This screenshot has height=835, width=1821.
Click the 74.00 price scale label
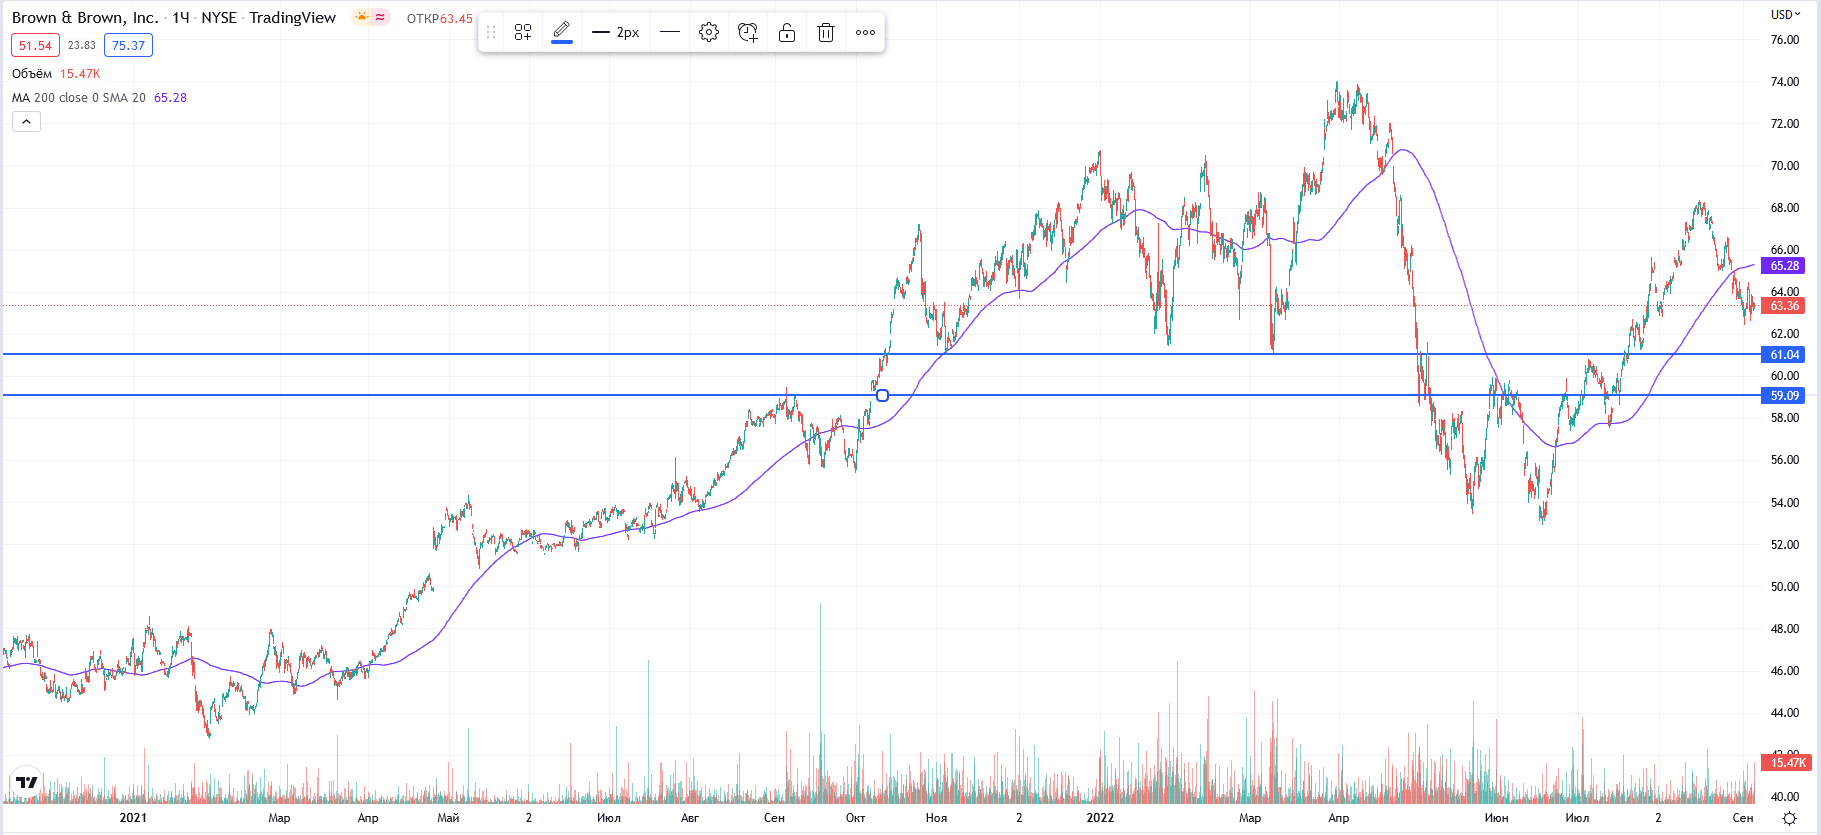pyautogui.click(x=1785, y=82)
